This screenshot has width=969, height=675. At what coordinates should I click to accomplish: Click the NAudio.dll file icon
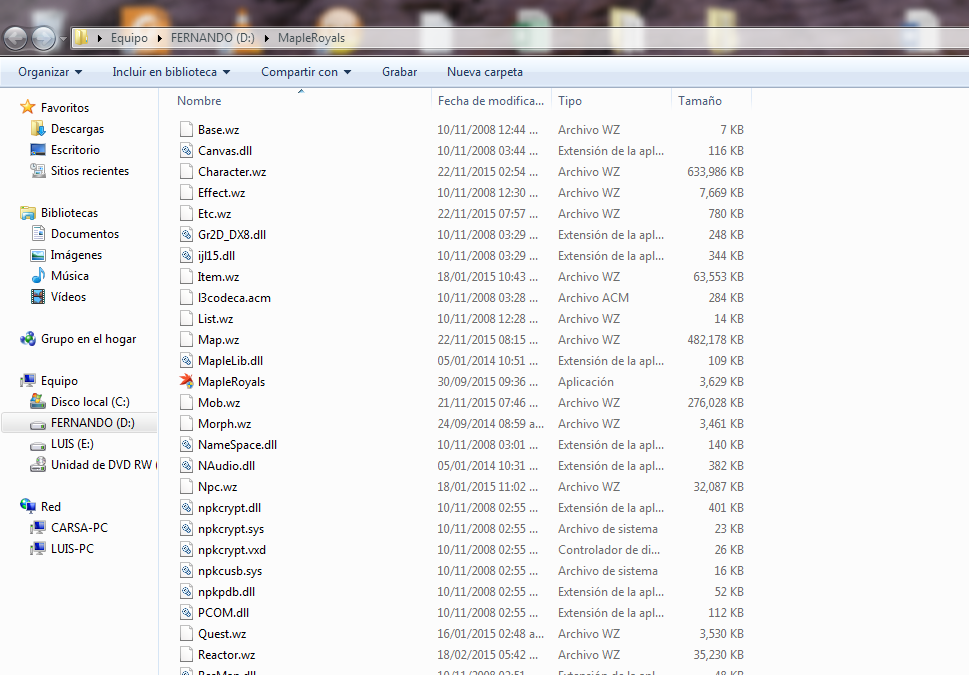pyautogui.click(x=187, y=465)
